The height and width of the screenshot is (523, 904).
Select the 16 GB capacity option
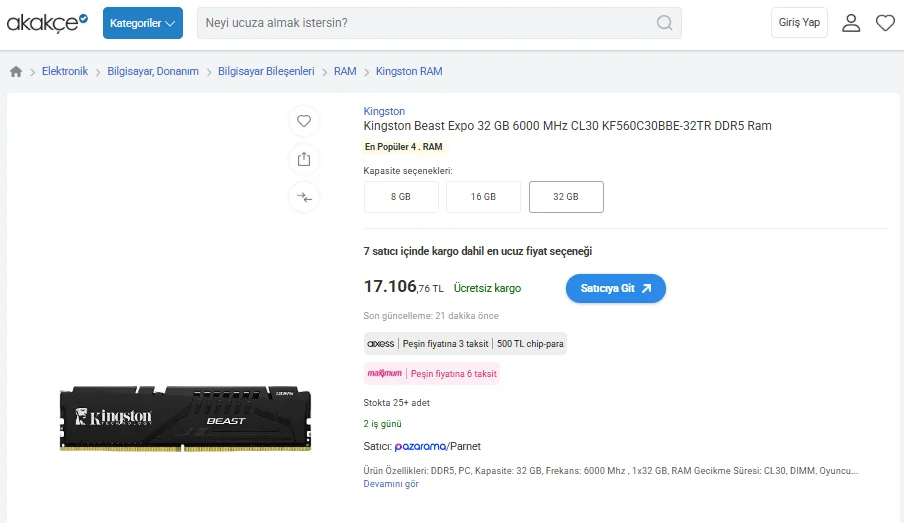pos(483,197)
